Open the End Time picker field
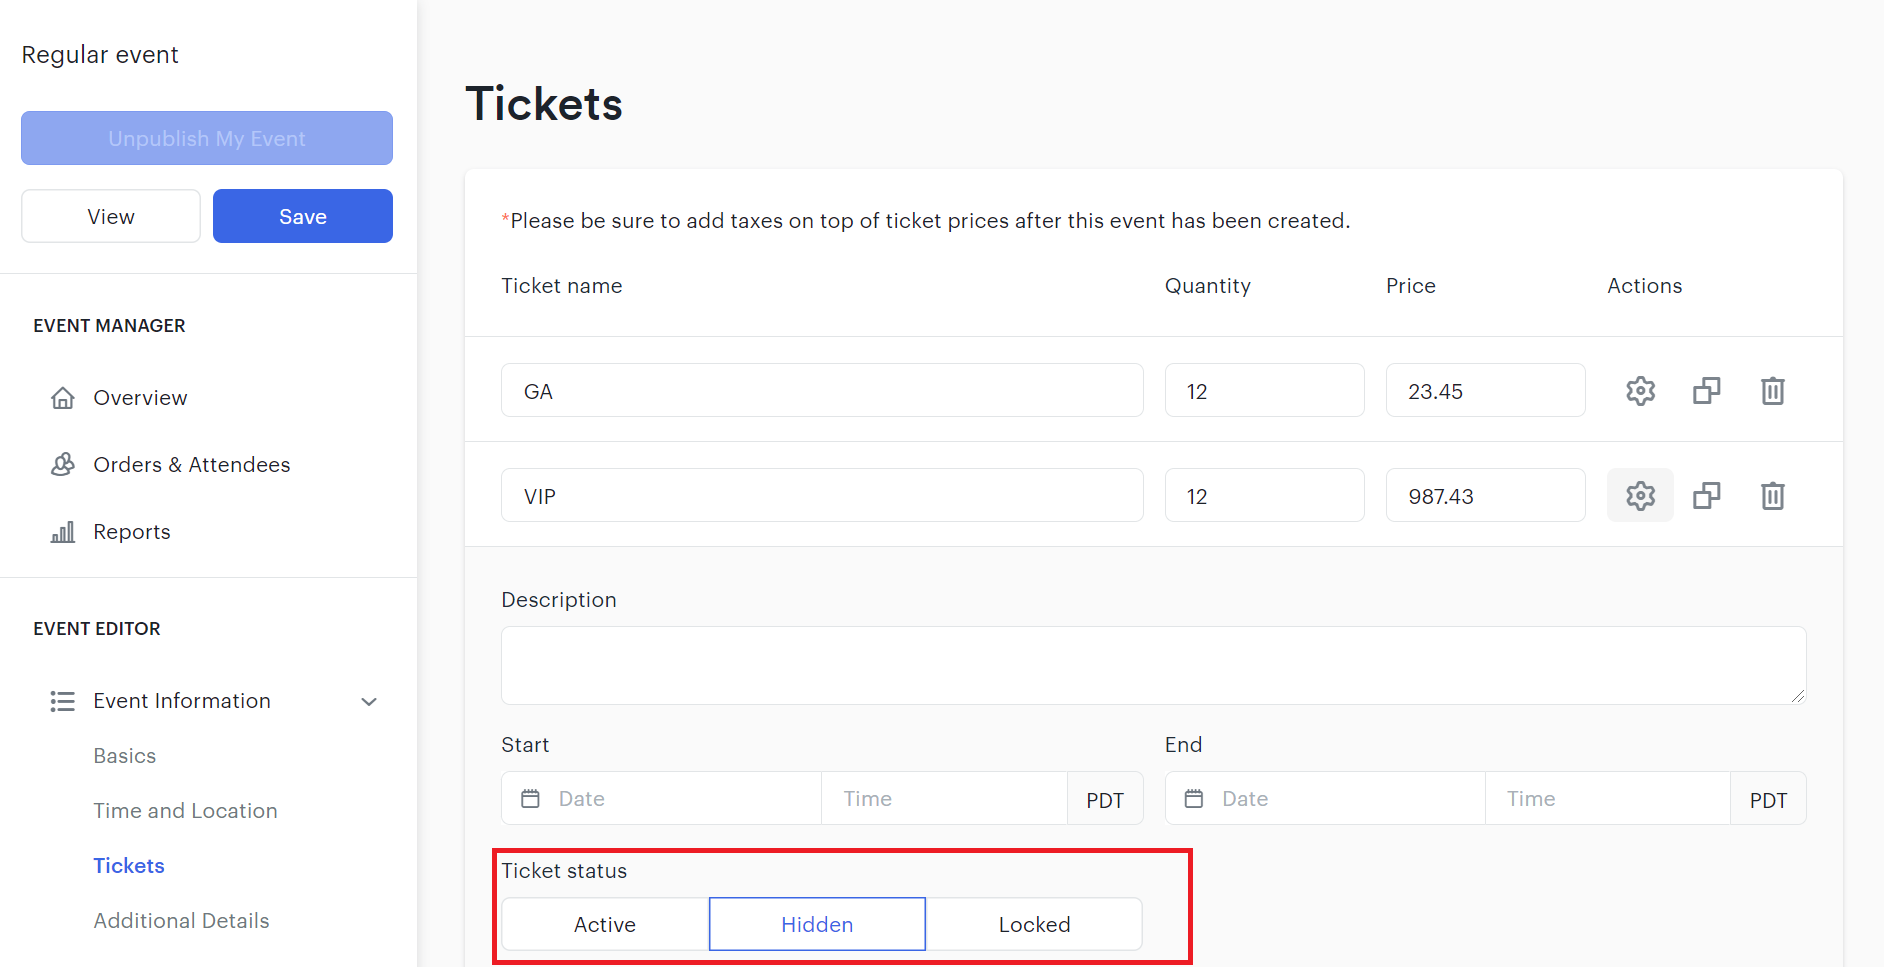Screen dimensions: 1884x967 pyautogui.click(x=1607, y=799)
